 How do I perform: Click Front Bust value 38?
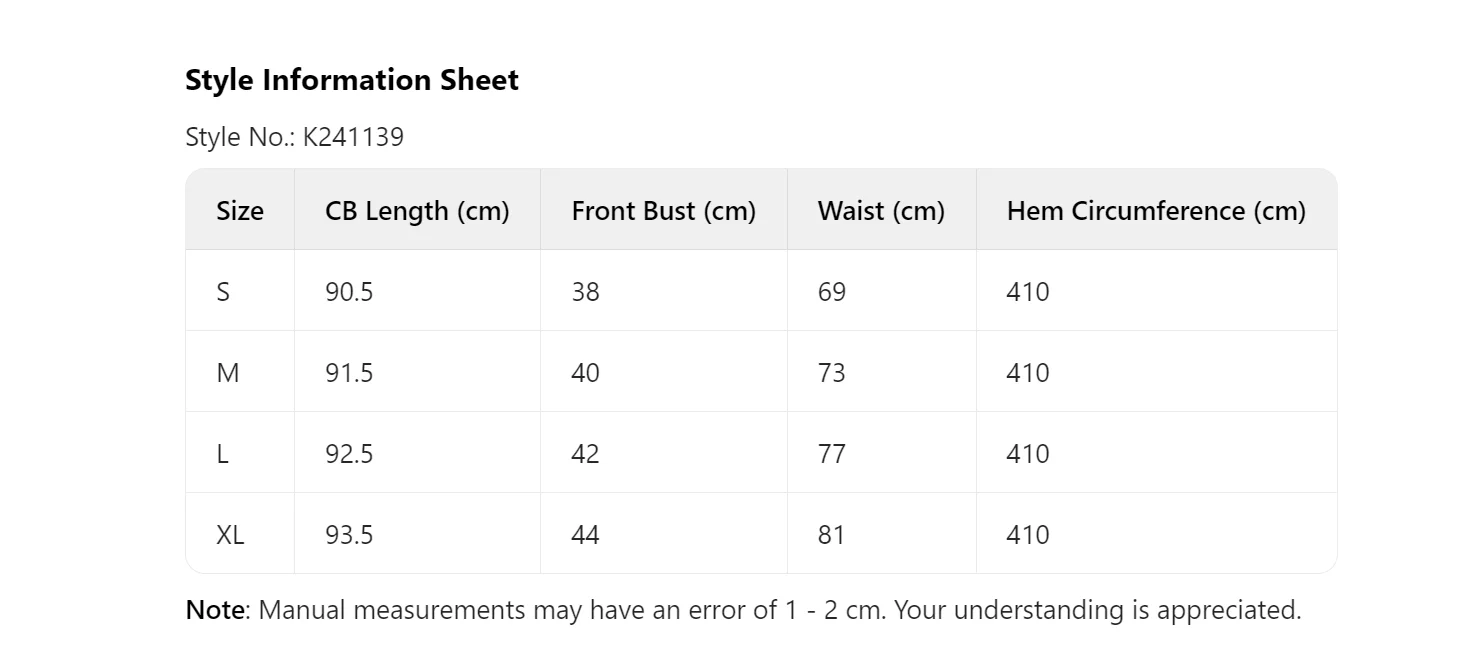(585, 292)
